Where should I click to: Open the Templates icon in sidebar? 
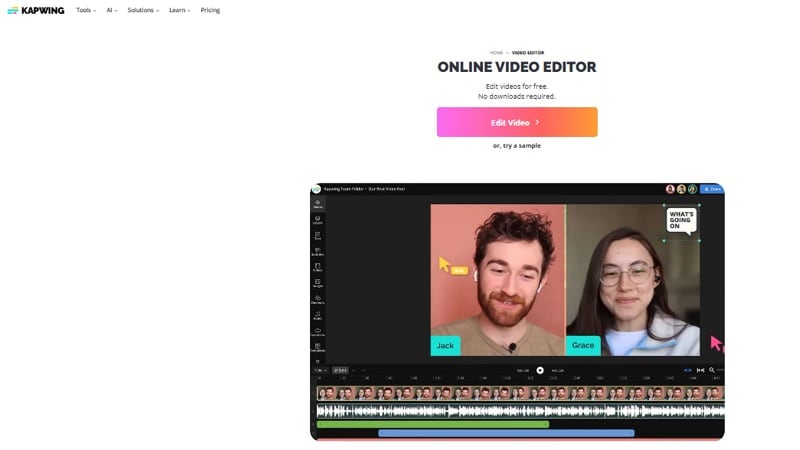[x=318, y=347]
